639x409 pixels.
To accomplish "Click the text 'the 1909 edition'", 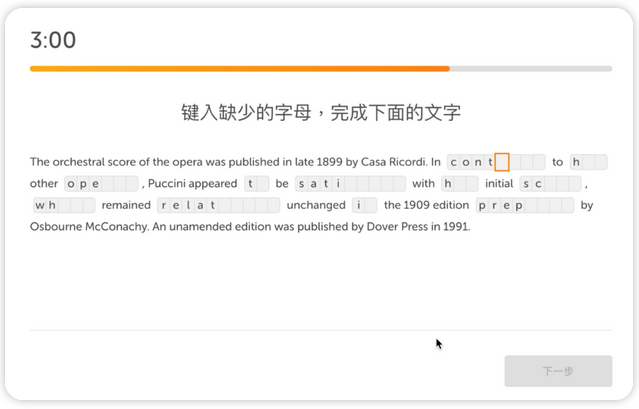I will [426, 205].
